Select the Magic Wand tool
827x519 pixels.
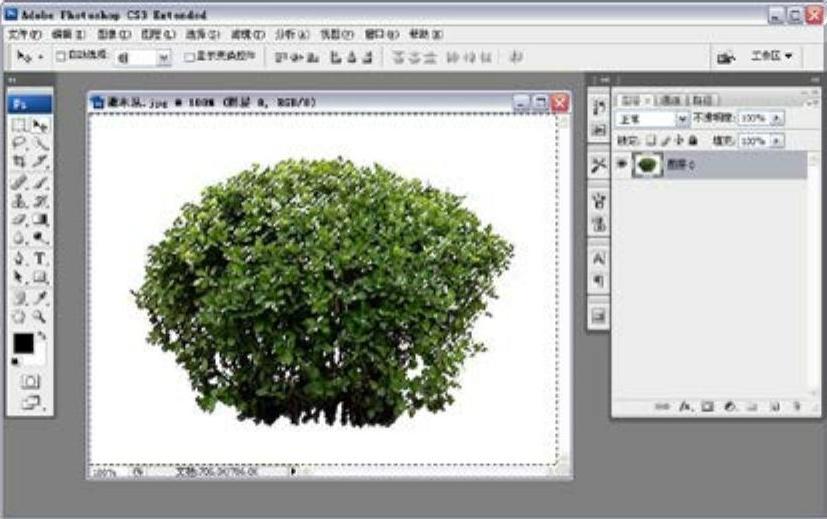pyautogui.click(x=40, y=143)
